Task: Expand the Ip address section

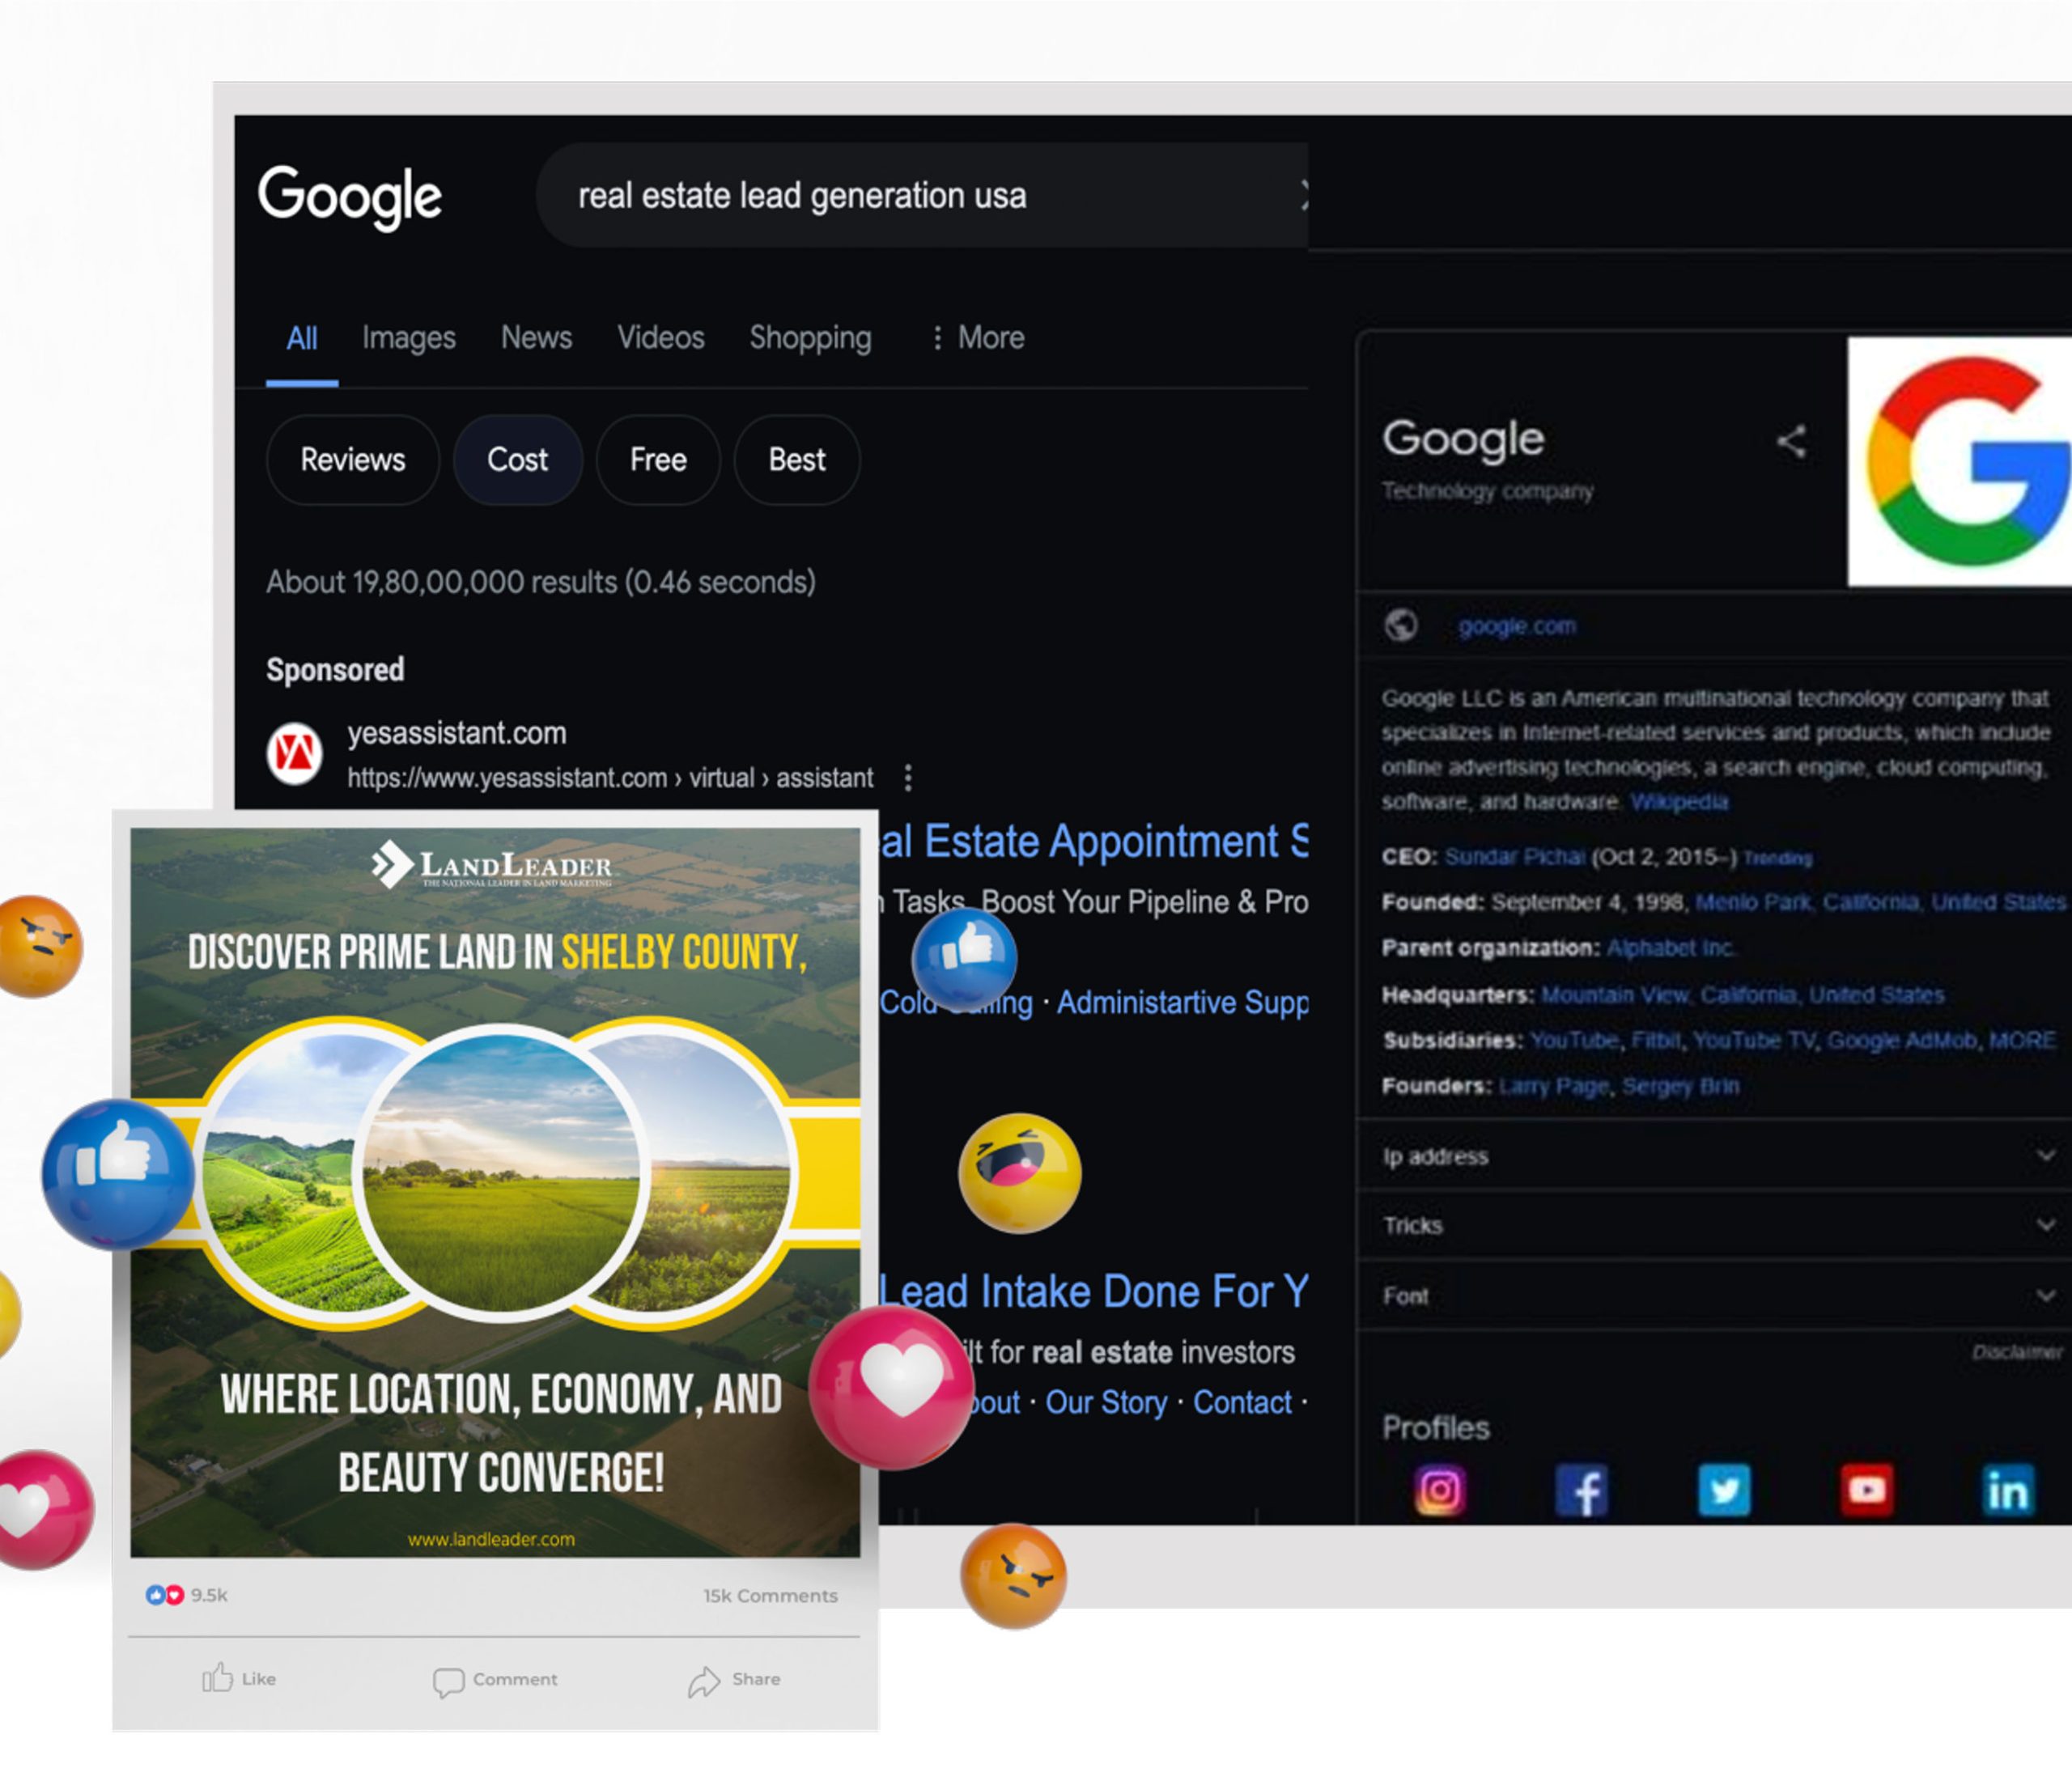Action: [x=1714, y=1156]
